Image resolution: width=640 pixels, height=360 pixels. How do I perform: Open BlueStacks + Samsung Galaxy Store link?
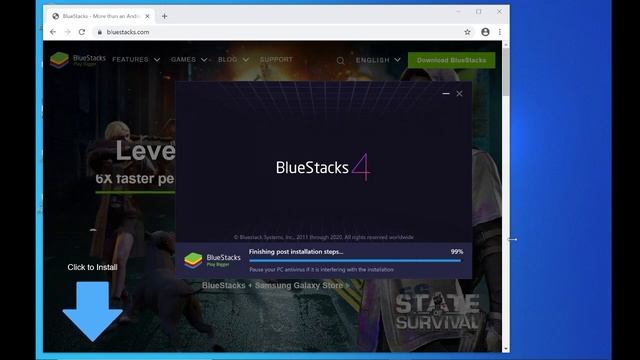[276, 285]
